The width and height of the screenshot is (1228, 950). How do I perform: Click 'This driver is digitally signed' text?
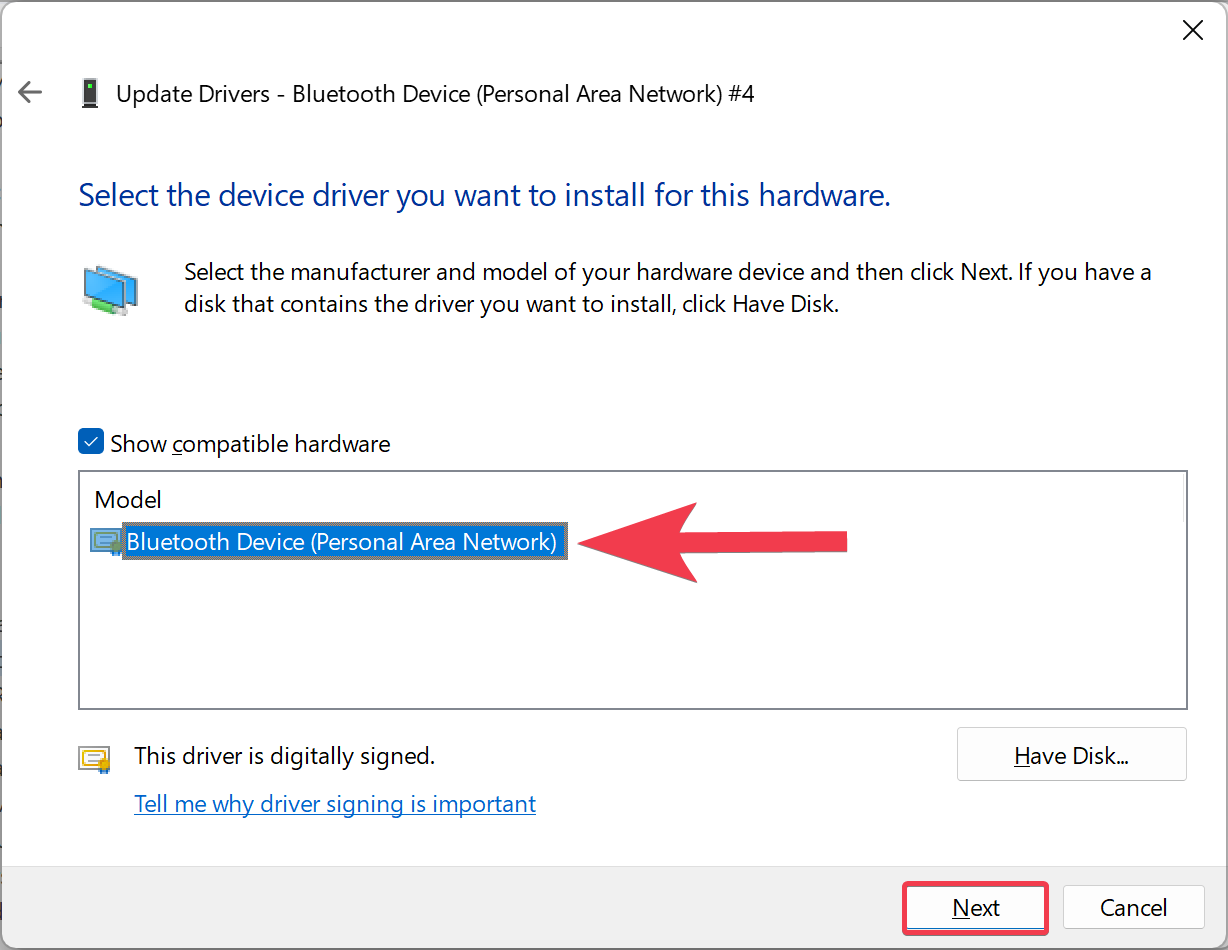285,756
